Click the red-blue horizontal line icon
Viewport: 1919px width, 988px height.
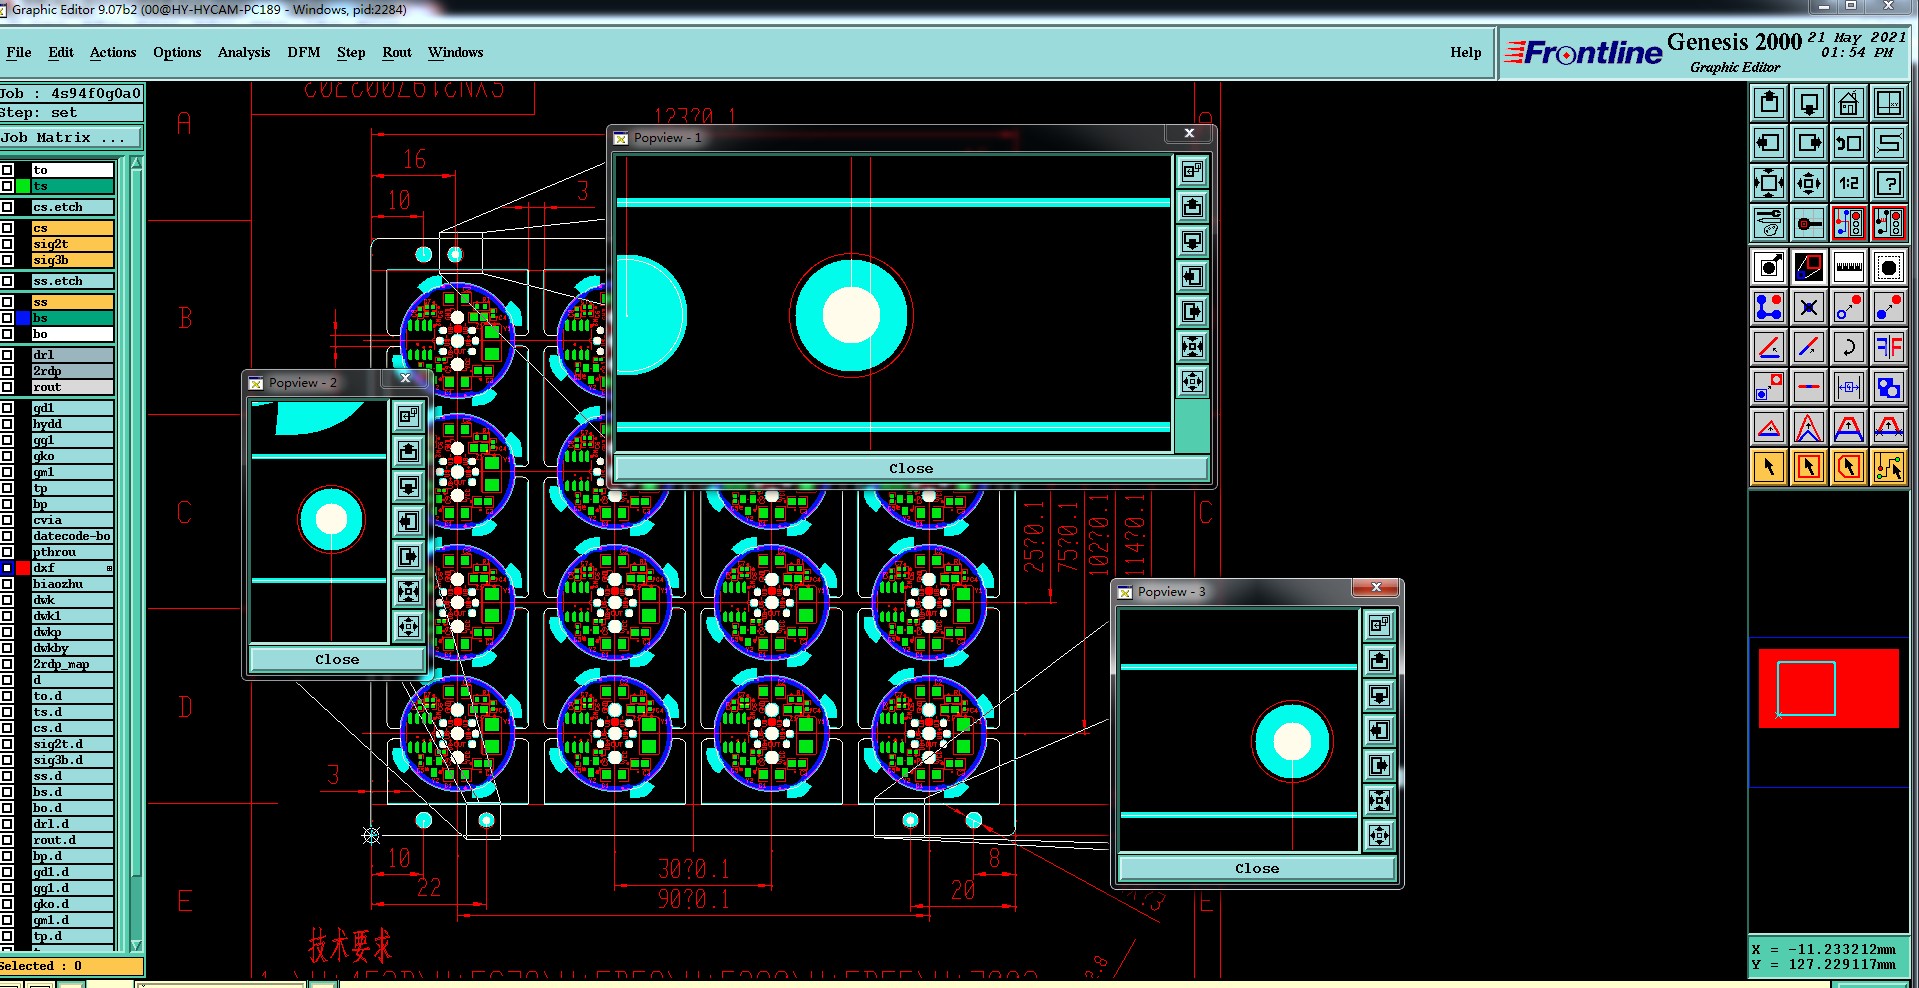tap(1808, 387)
